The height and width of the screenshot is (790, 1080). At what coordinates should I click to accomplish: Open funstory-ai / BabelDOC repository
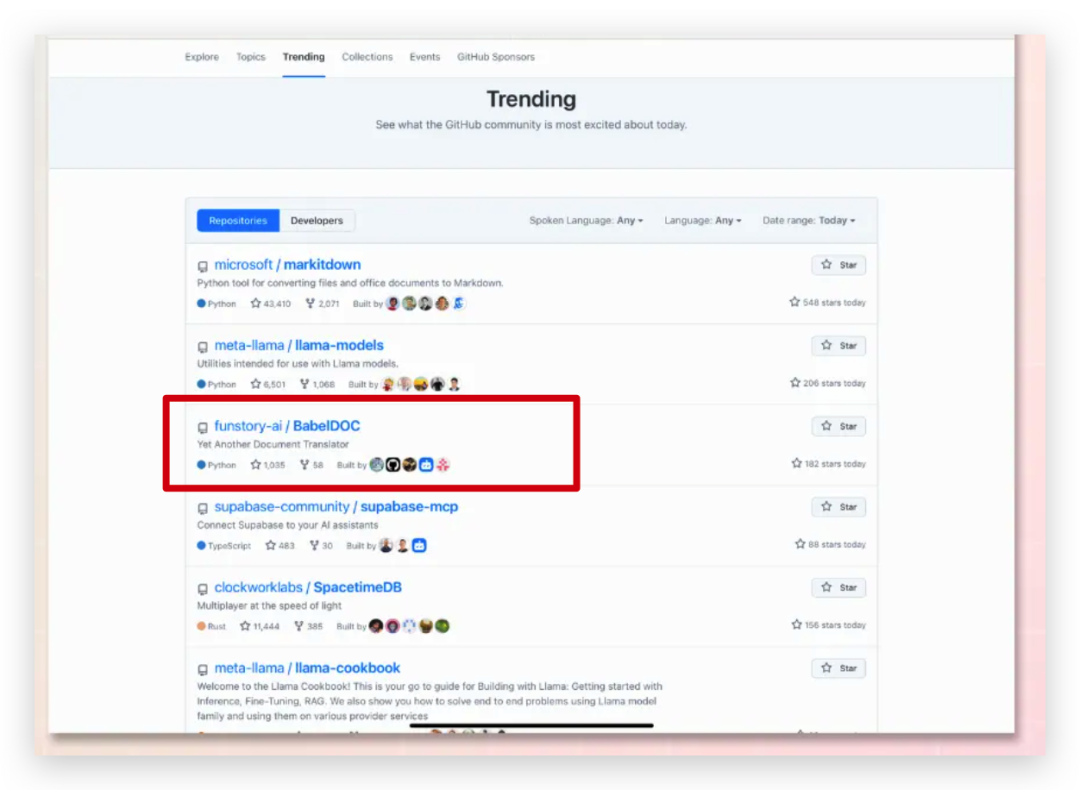(287, 426)
